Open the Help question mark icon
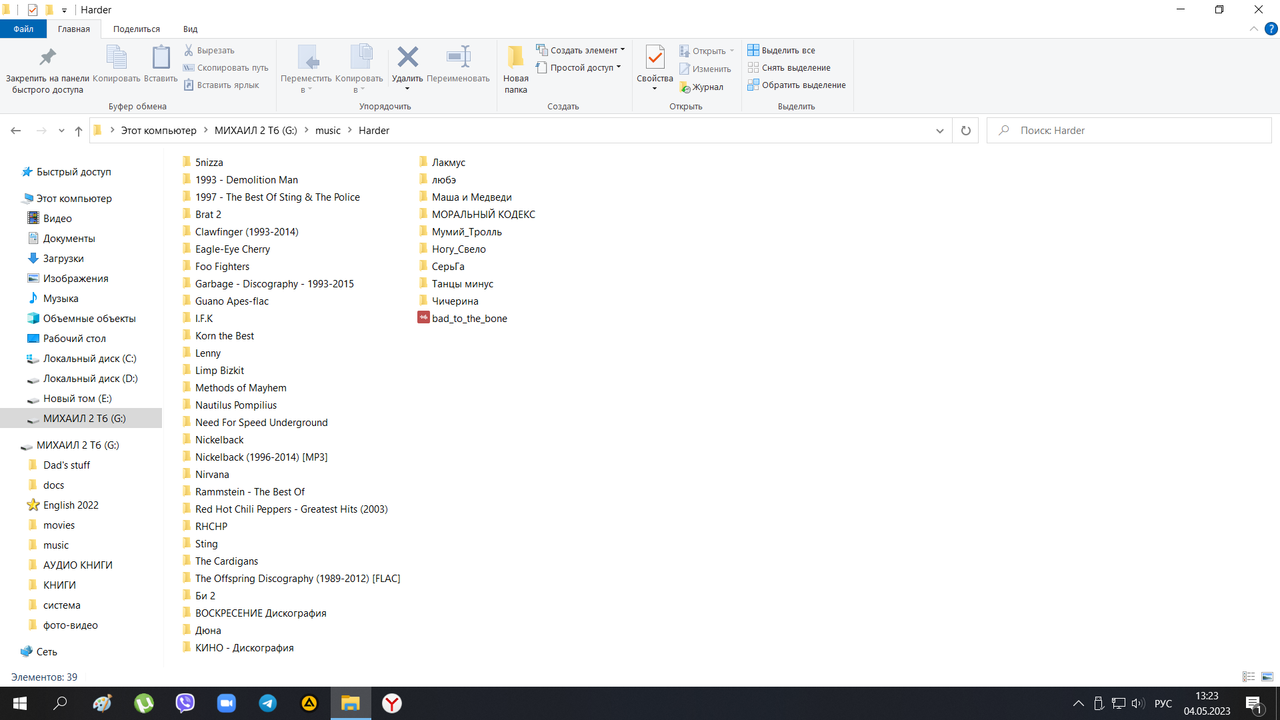Viewport: 1280px width, 720px height. 1269,29
